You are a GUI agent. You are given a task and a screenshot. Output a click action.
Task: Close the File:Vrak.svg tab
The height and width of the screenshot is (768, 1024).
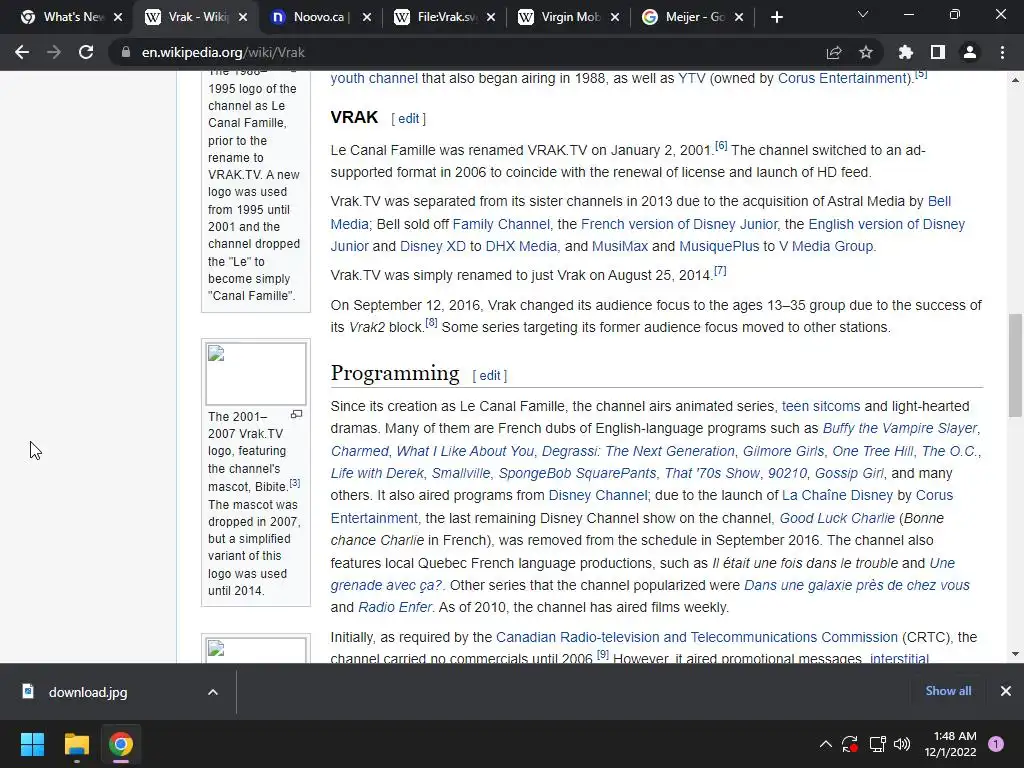point(491,18)
